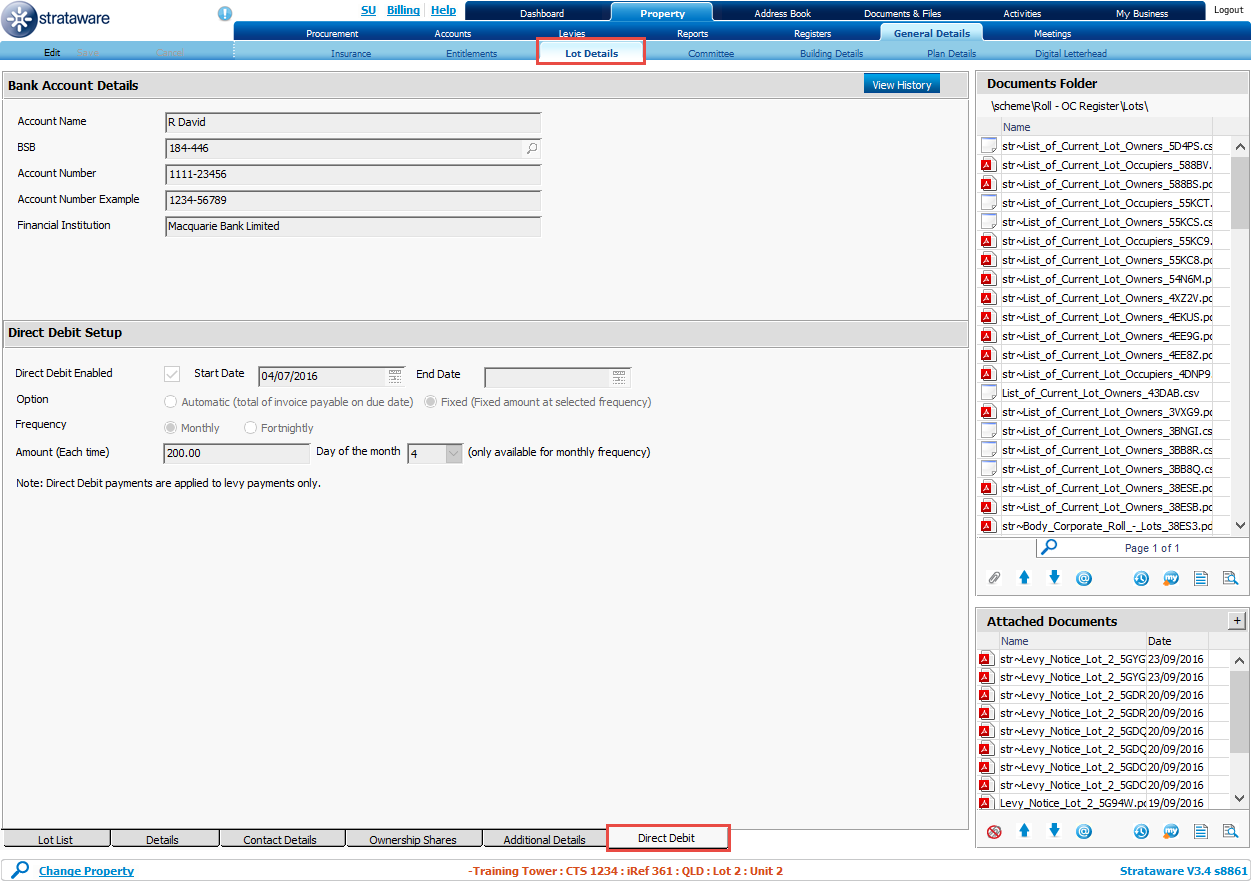Open the End Date calendar picker
Screen dimensions: 1252x881
pos(620,376)
